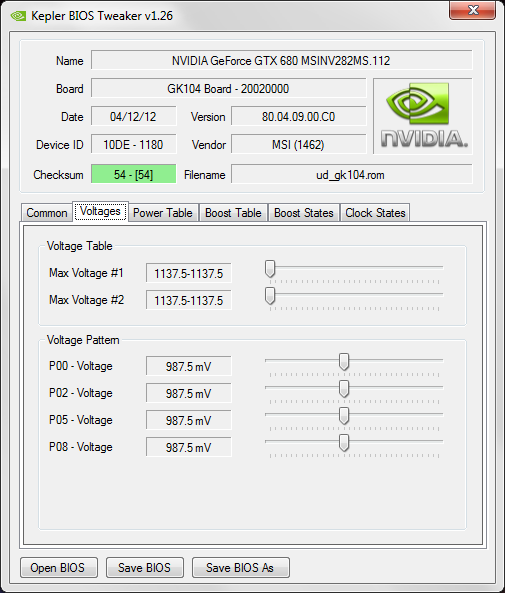Click the P00 - Voltage label
This screenshot has height=593, width=505.
click(81, 366)
